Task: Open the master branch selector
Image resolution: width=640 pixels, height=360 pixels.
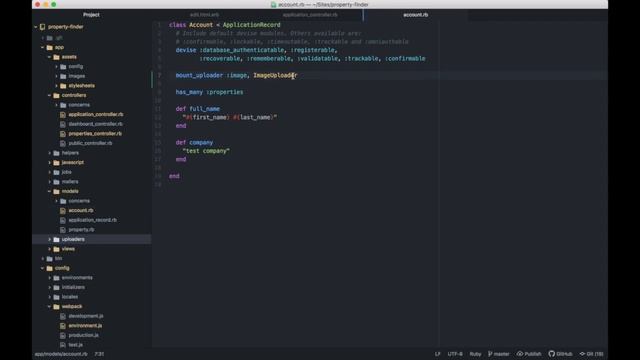Action: click(x=499, y=354)
